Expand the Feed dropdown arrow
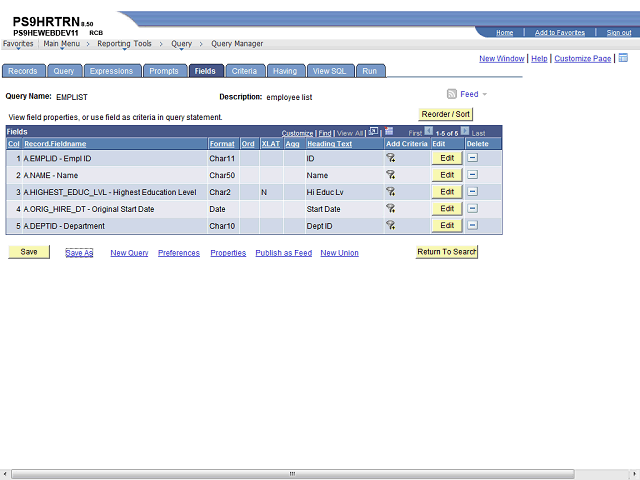The image size is (640, 480). tap(485, 95)
